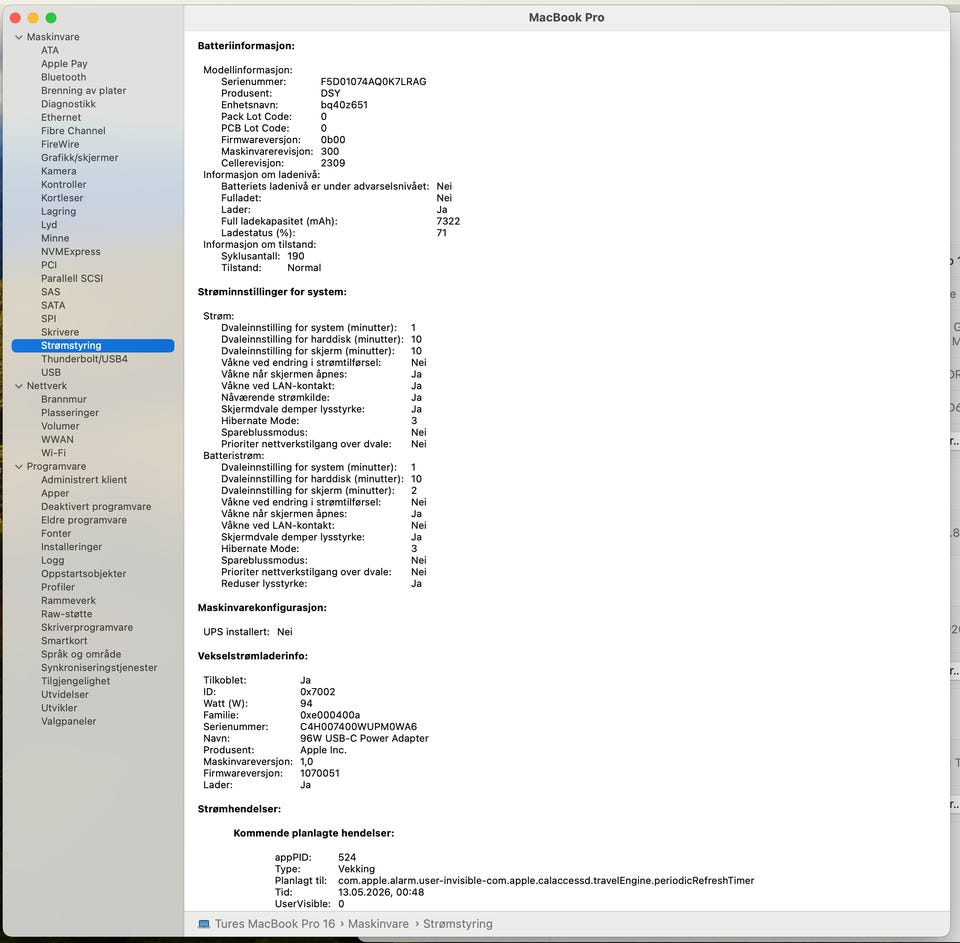Open Minne entry
Viewport: 960px width, 943px height.
tap(55, 238)
